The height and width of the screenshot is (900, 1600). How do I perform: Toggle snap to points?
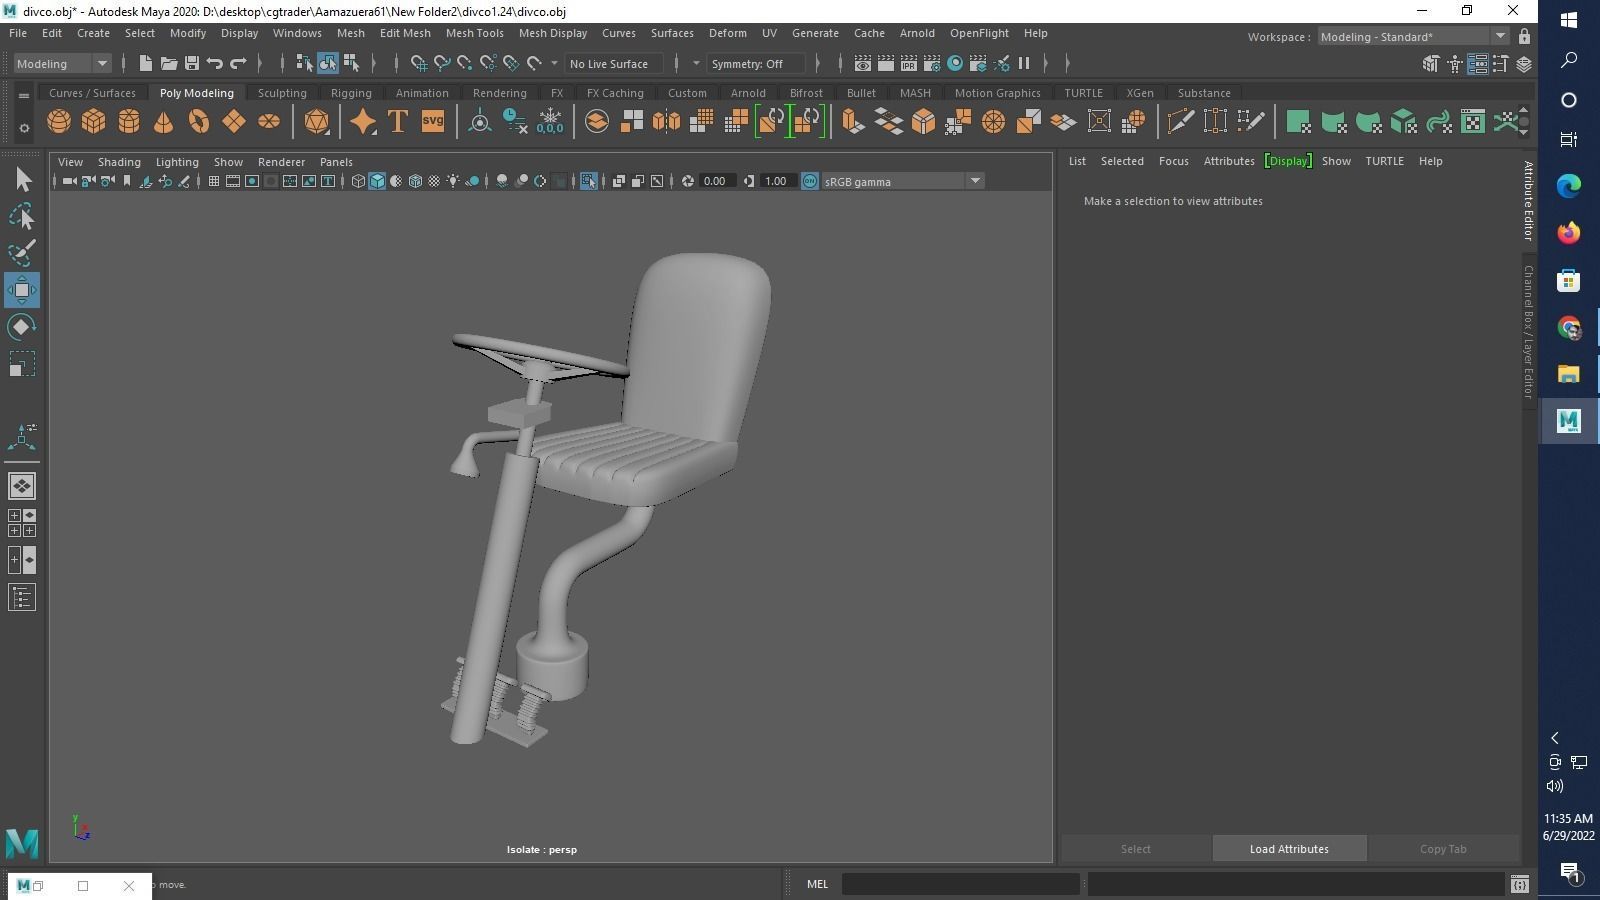[465, 63]
